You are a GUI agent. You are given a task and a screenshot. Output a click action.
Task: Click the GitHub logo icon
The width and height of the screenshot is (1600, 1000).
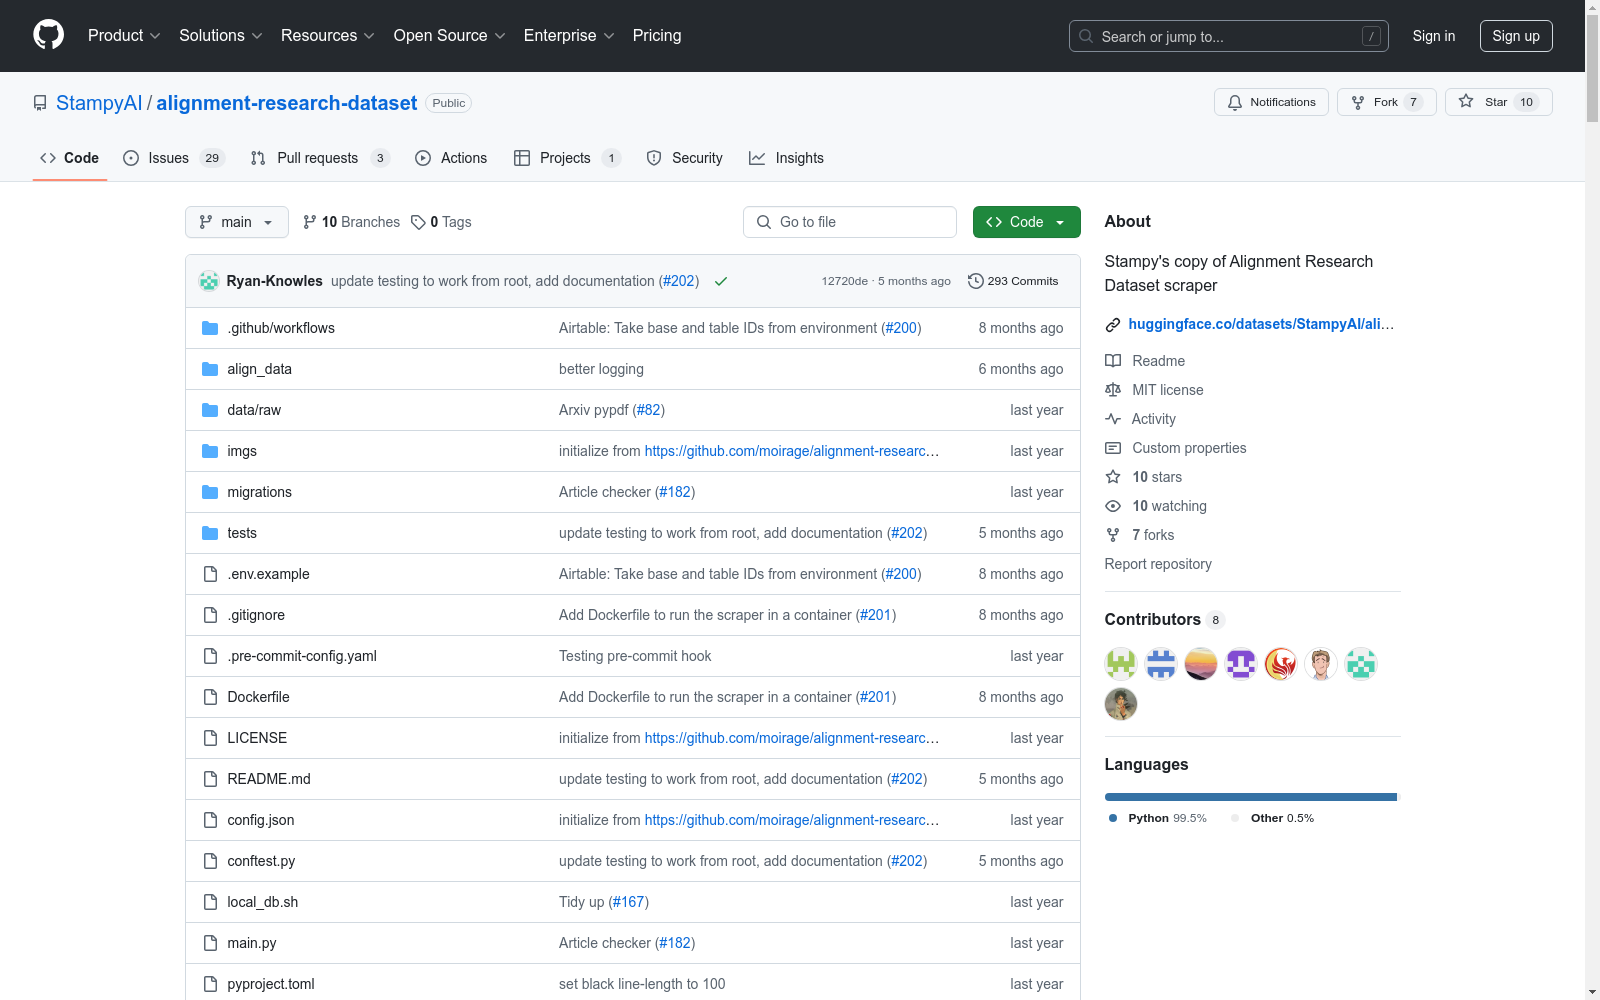[48, 35]
